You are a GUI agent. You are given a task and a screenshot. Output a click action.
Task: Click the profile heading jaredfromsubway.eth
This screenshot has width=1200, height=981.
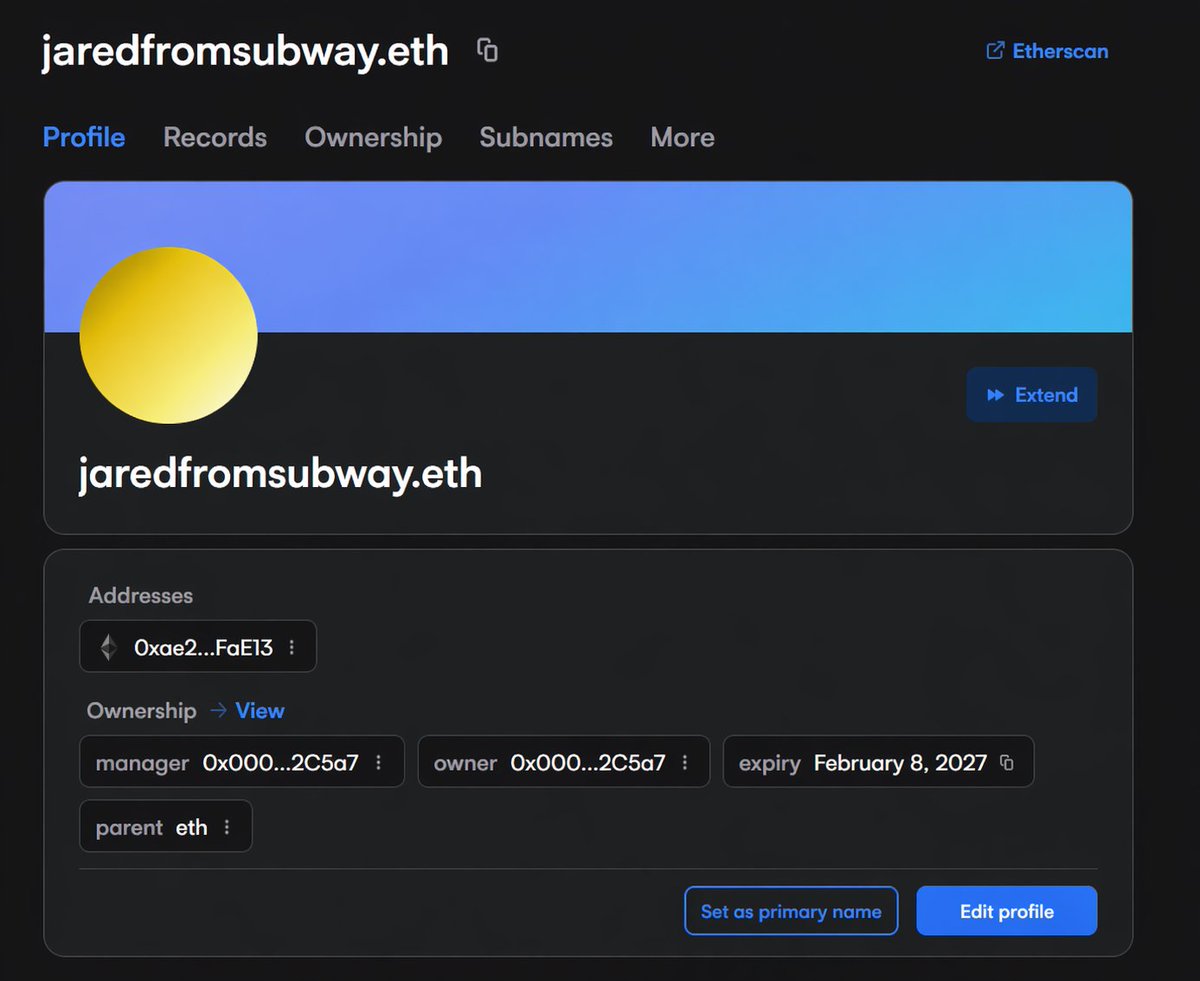coord(280,473)
